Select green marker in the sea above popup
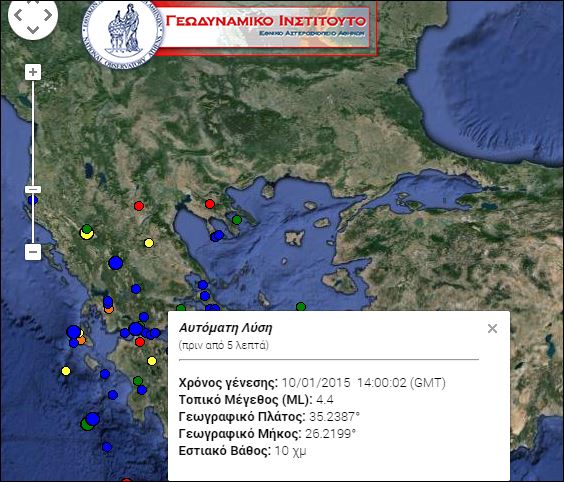 (x=301, y=307)
